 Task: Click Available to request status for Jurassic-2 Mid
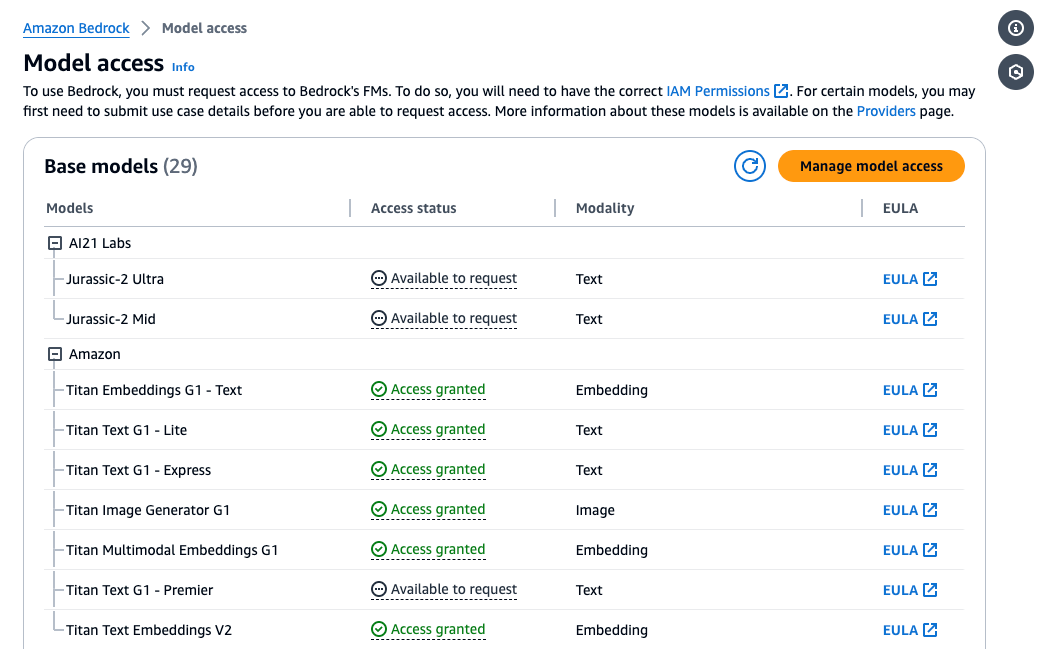444,319
